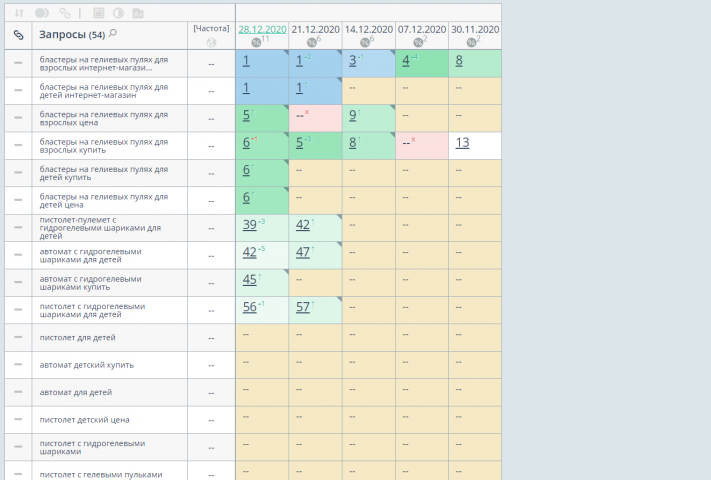
Task: Click dash marker left of 'автомат детский купить'
Action: pyautogui.click(x=18, y=364)
